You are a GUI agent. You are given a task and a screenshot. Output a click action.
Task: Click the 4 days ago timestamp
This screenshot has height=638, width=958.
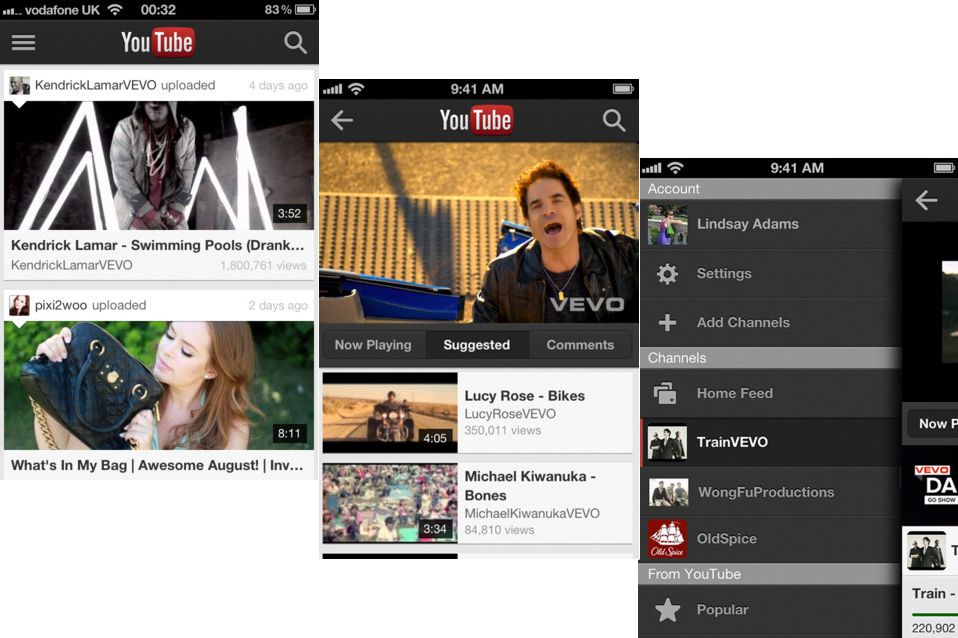point(278,86)
